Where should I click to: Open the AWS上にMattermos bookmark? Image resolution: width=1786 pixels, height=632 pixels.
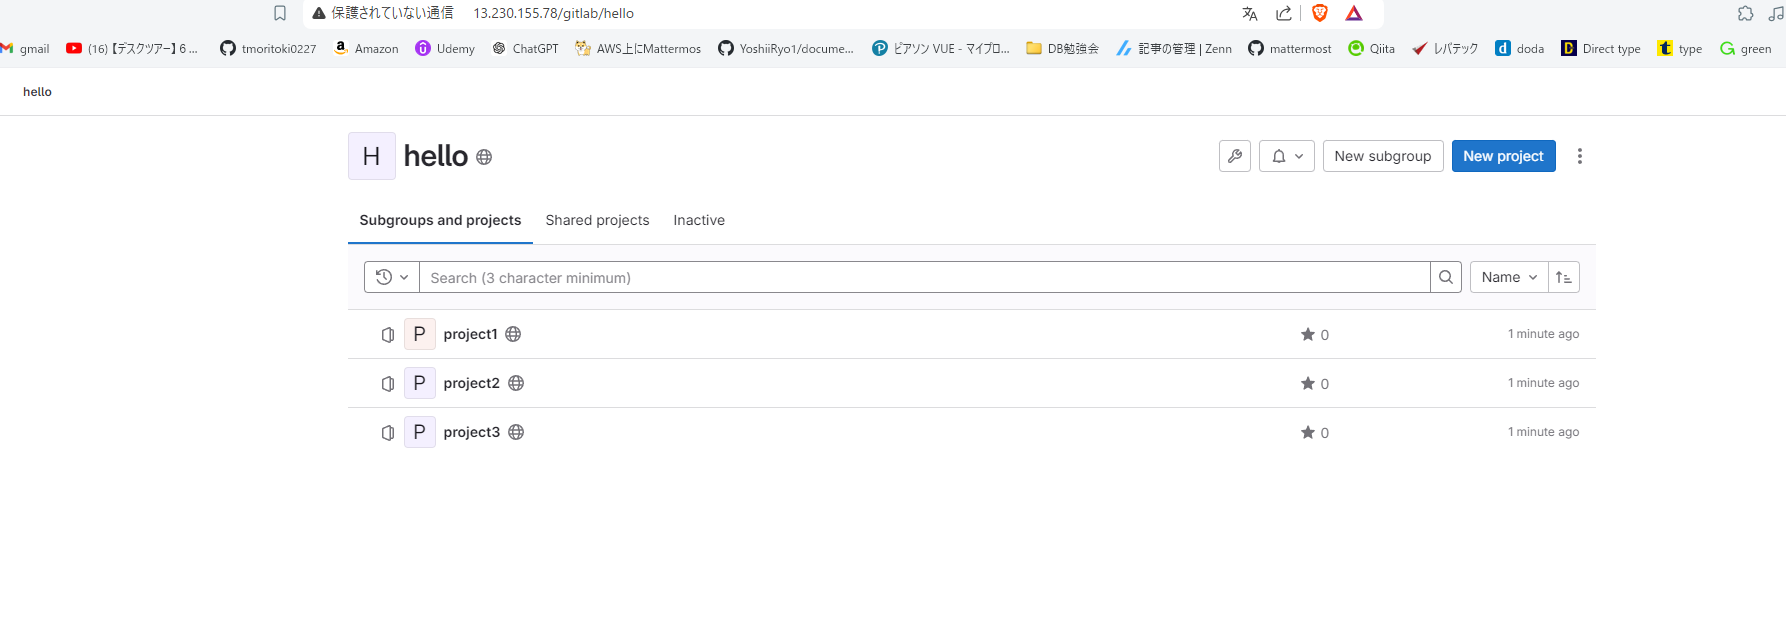coord(638,48)
